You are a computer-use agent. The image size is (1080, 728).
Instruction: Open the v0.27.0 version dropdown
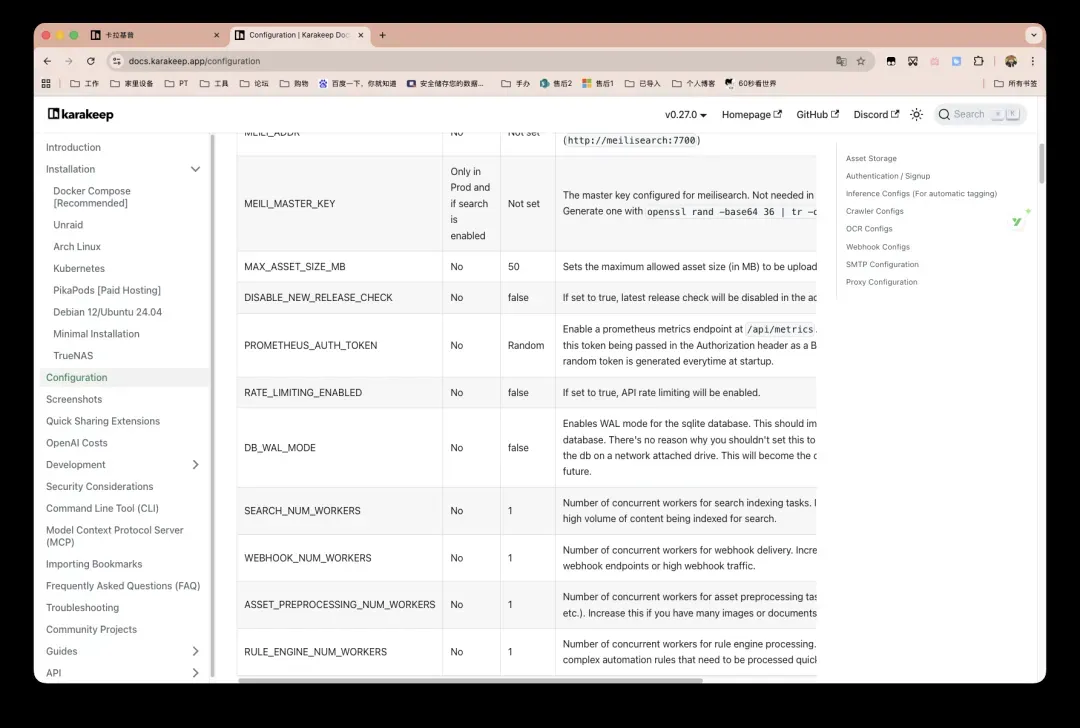pos(686,115)
